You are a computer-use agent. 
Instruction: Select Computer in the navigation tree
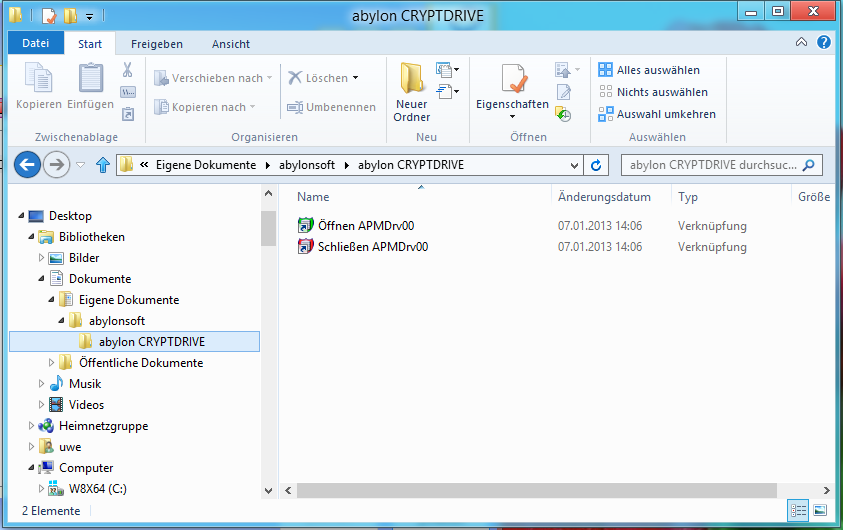point(86,468)
